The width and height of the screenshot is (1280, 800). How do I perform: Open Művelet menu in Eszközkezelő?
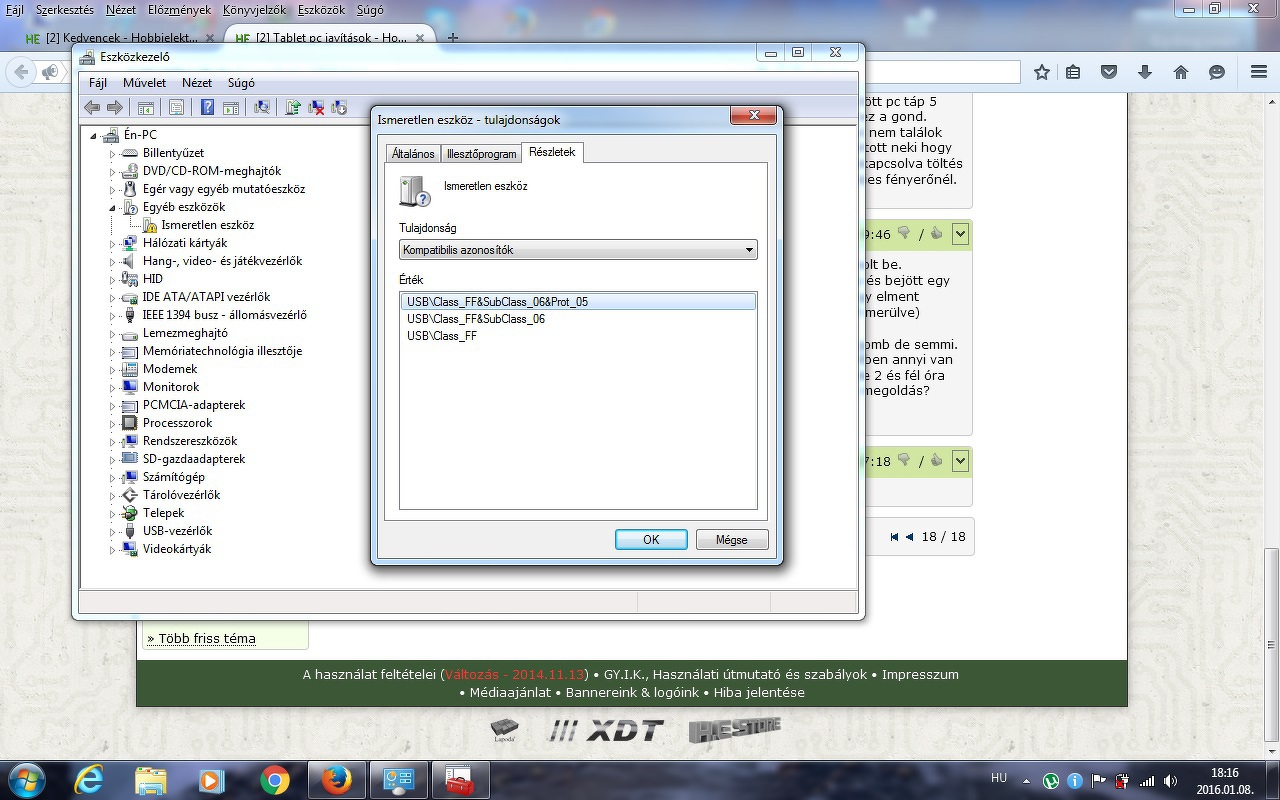pos(144,83)
